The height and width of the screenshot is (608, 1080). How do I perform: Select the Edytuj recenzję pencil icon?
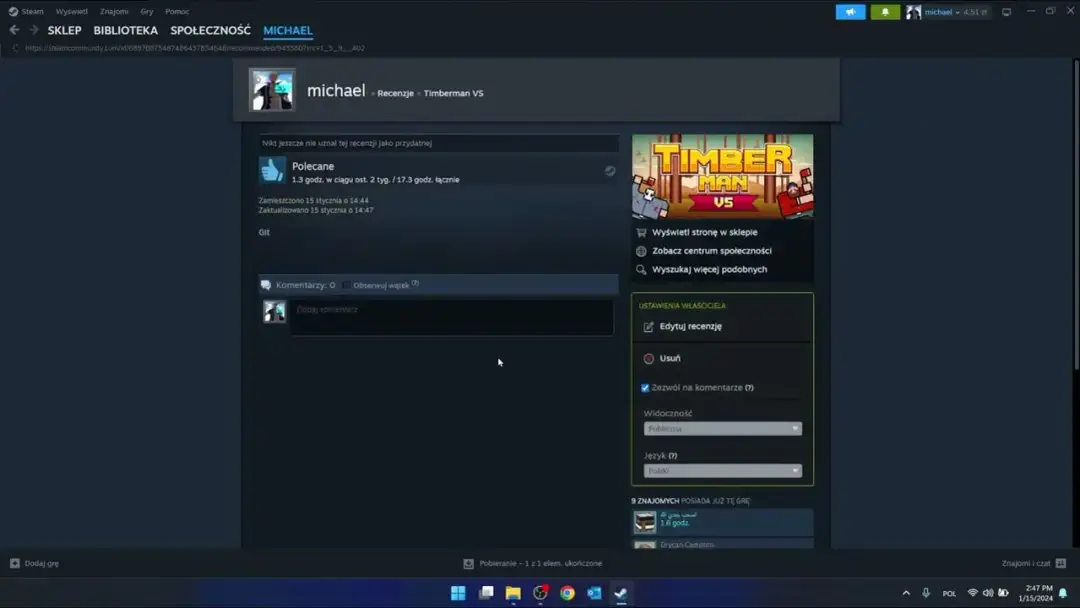[x=648, y=327]
